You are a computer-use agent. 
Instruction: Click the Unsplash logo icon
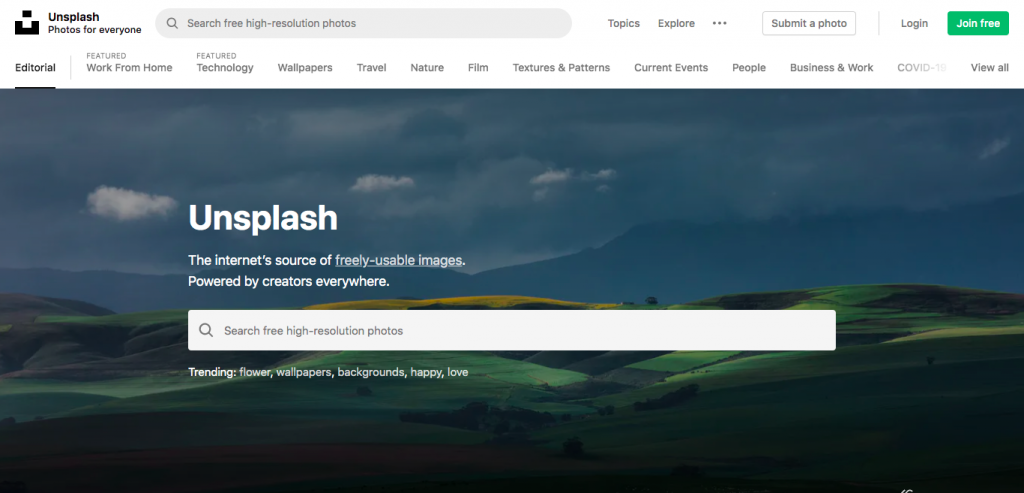tap(27, 23)
